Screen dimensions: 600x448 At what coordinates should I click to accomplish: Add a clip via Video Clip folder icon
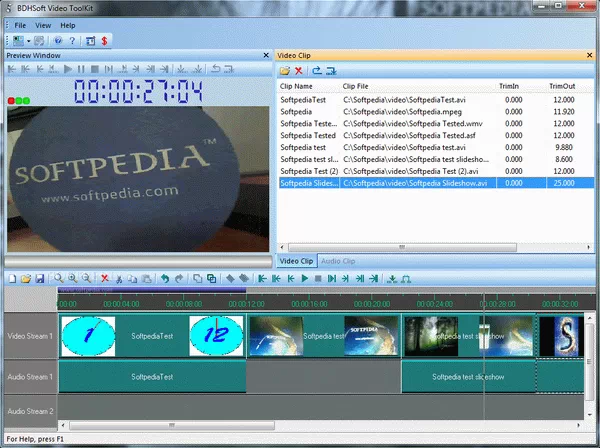pyautogui.click(x=285, y=71)
